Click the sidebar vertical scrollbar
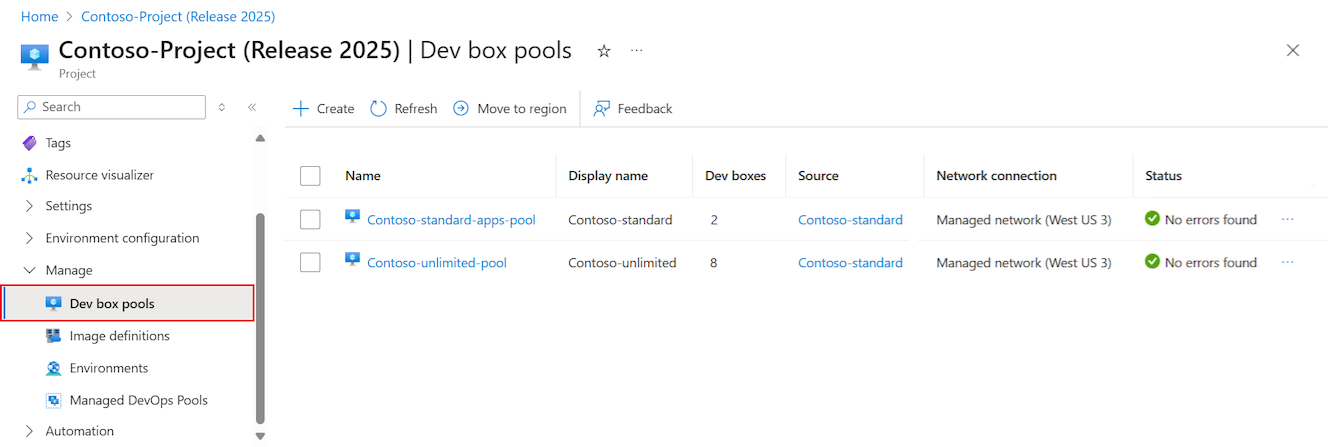This screenshot has width=1328, height=447. 260,318
